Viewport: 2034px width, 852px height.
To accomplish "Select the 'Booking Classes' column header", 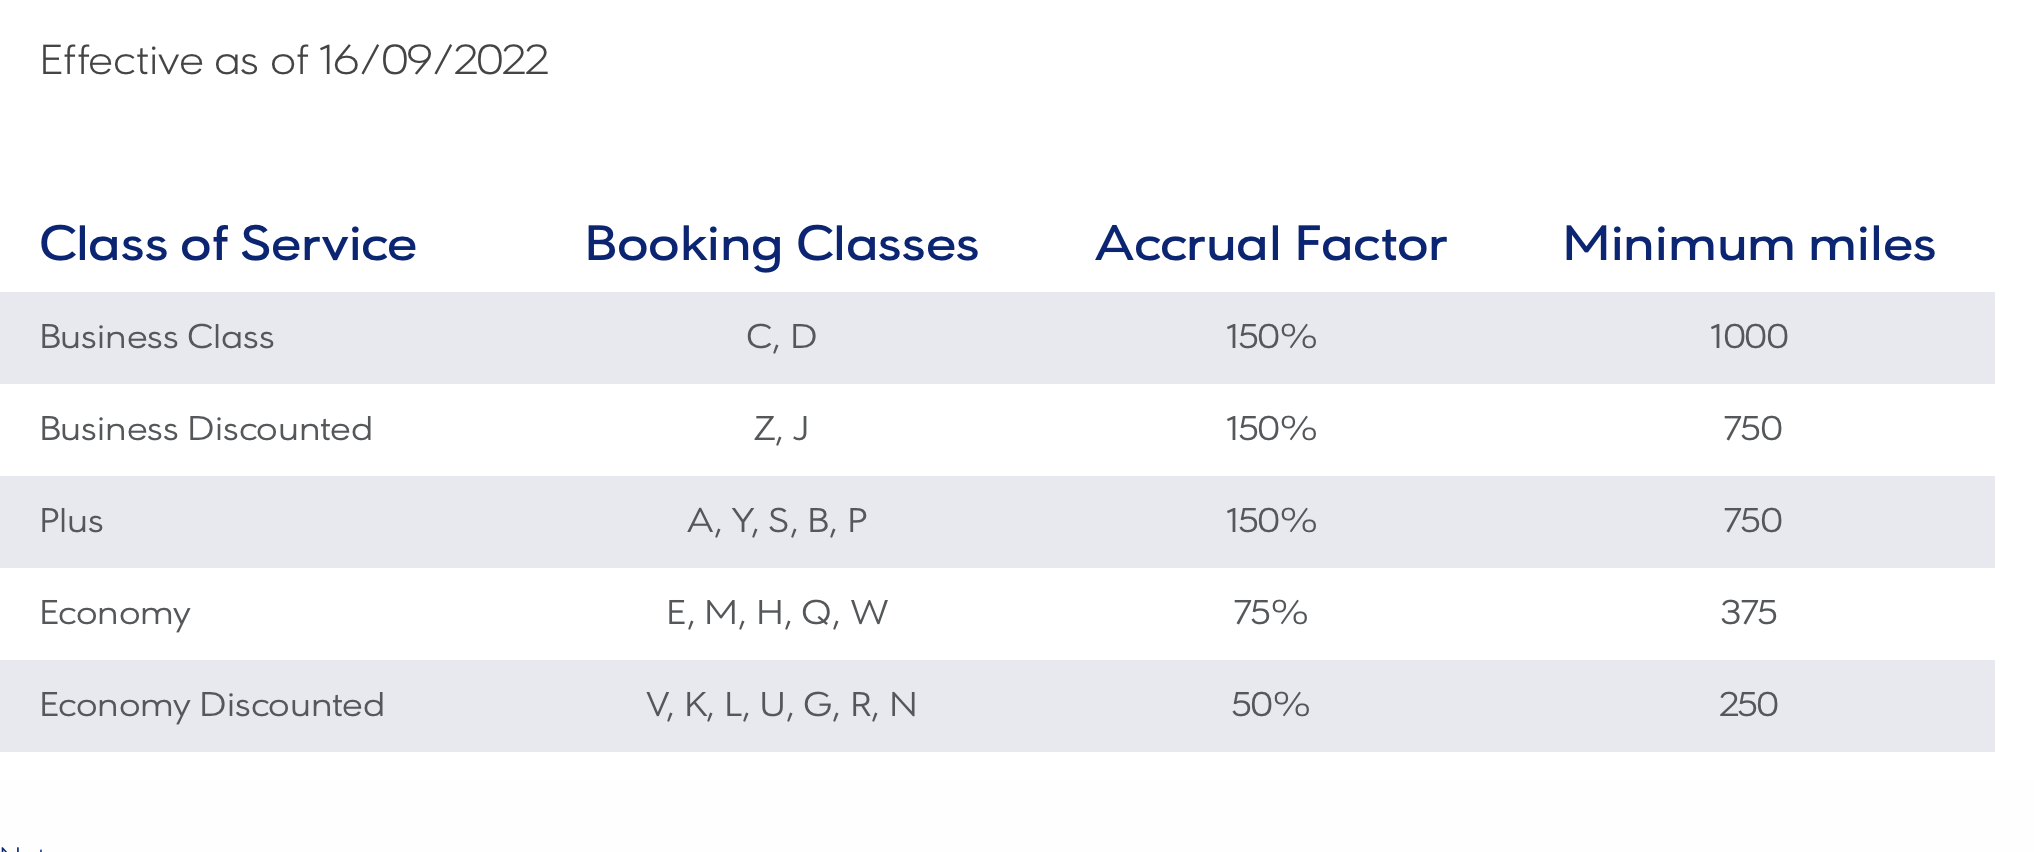I will click(781, 244).
